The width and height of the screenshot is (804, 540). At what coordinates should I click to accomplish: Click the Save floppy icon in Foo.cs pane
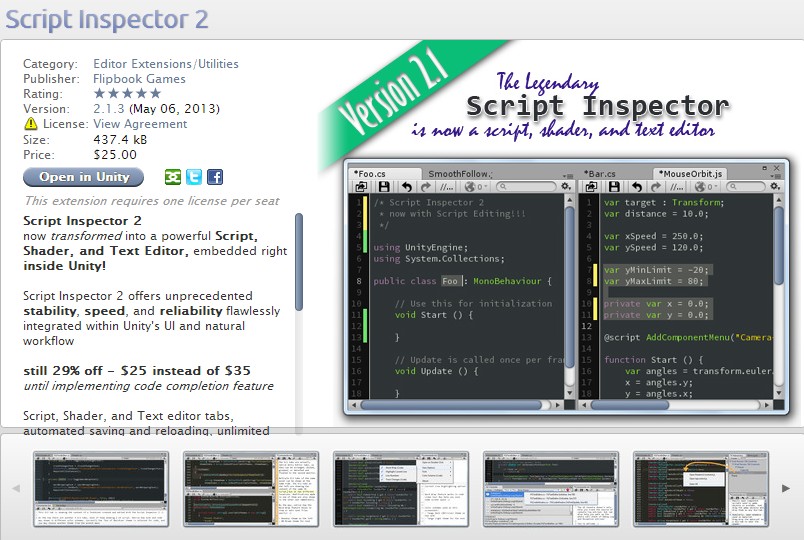pyautogui.click(x=384, y=187)
